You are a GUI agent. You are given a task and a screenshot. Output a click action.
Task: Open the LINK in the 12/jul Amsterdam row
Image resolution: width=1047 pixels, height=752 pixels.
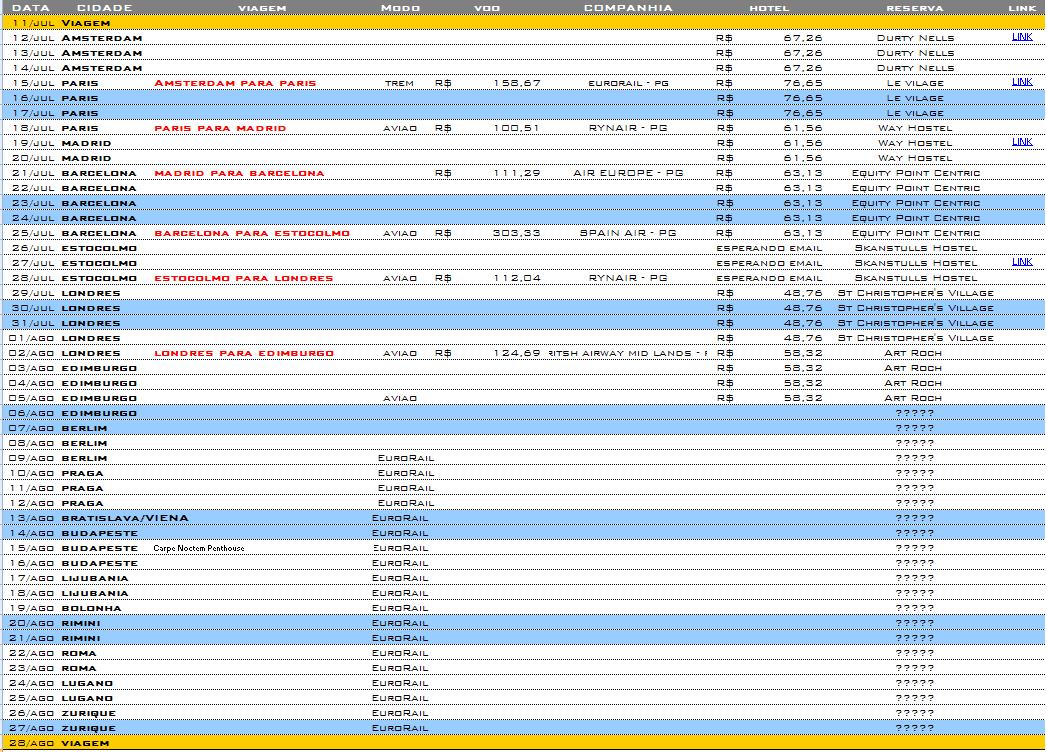tap(1021, 37)
